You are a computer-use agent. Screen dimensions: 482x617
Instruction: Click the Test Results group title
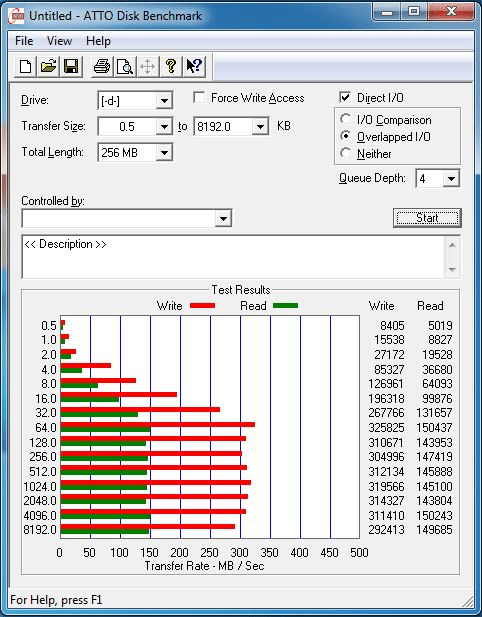(x=241, y=290)
